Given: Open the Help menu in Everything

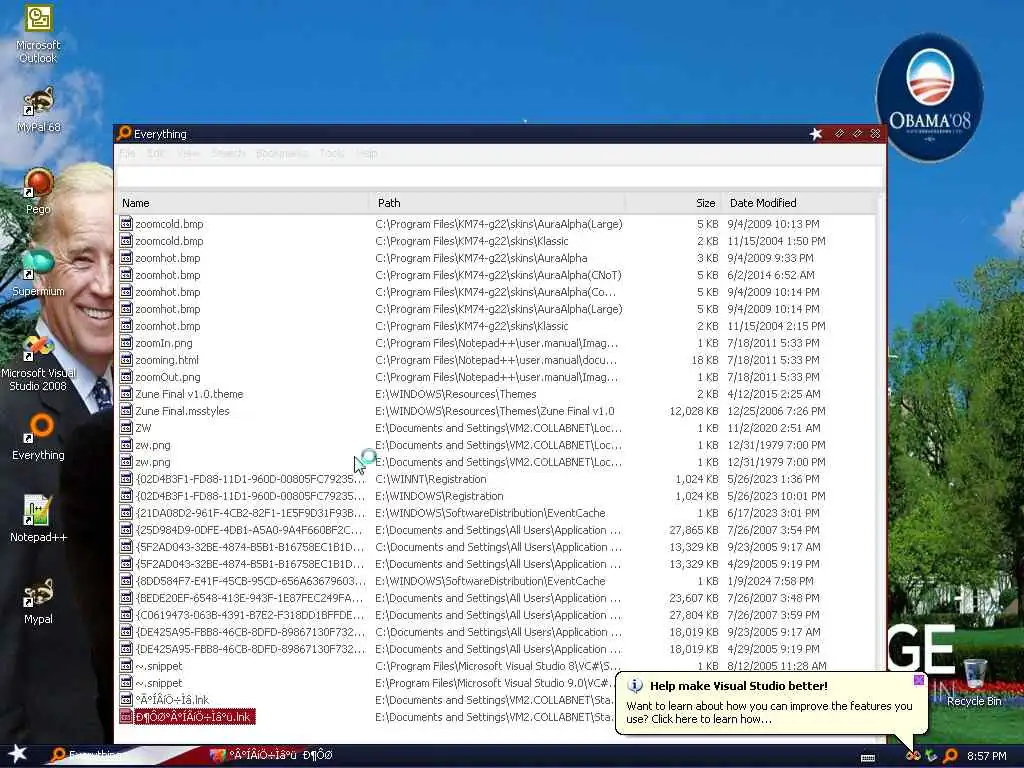Looking at the screenshot, I should (367, 153).
